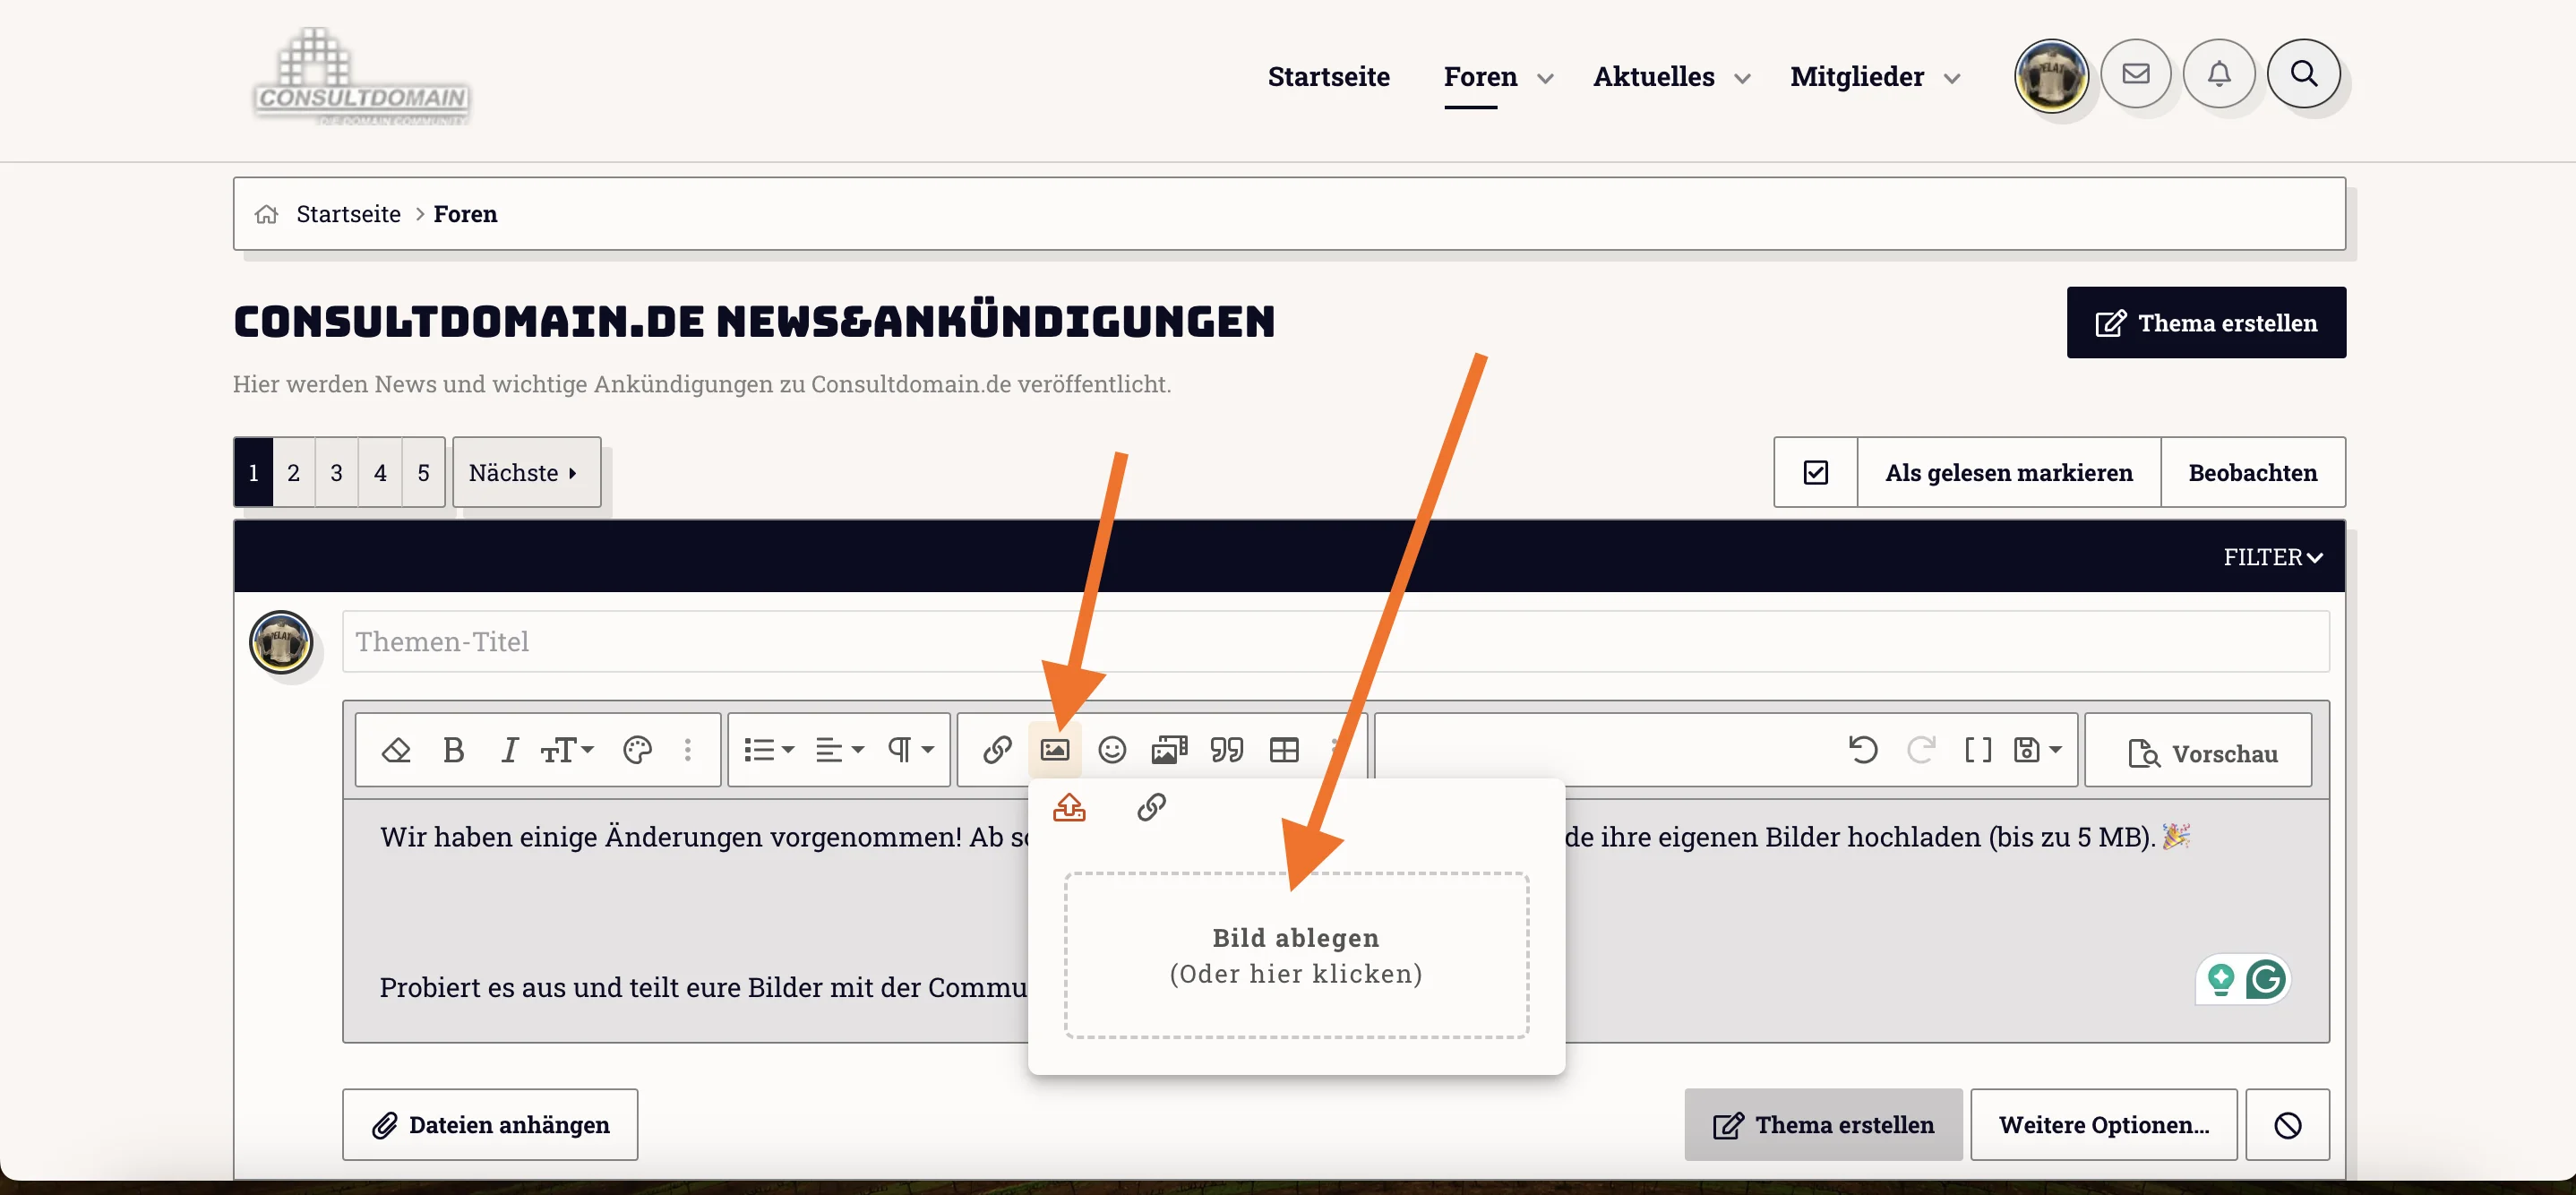The width and height of the screenshot is (2576, 1195).
Task: Select the upload image tab in popup
Action: (1069, 807)
